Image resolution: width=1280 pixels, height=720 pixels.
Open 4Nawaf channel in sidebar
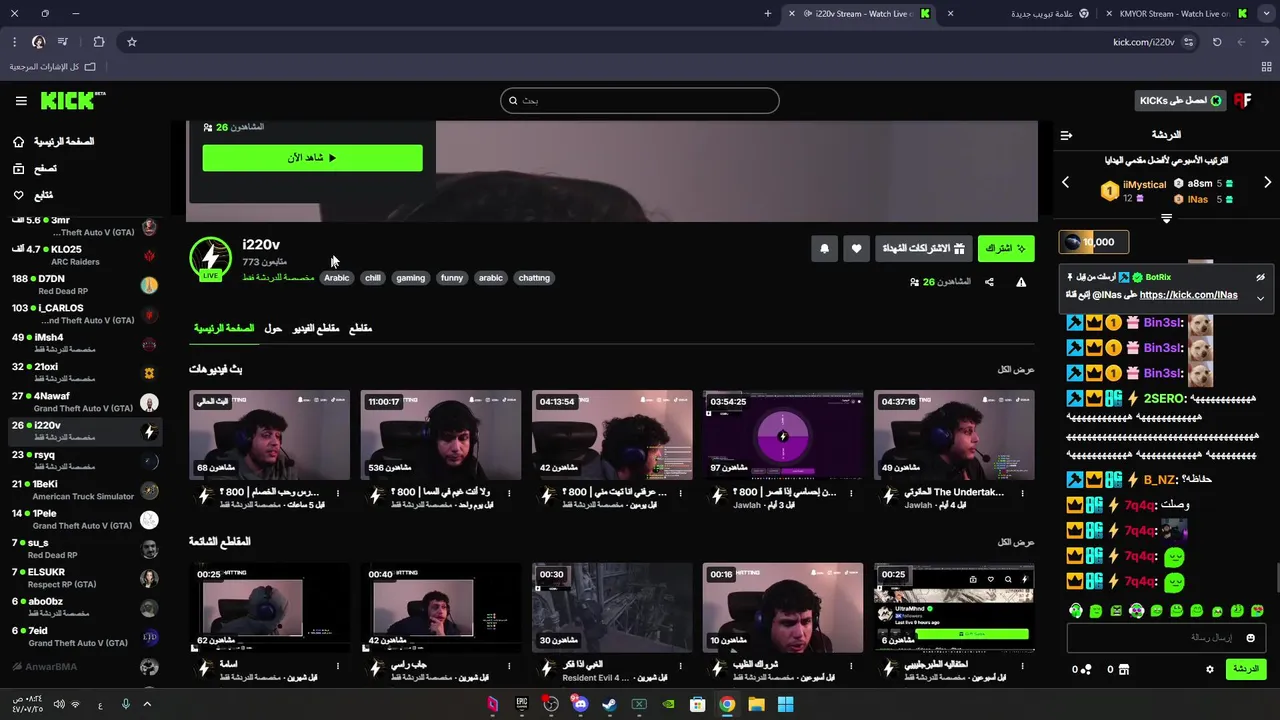click(84, 402)
